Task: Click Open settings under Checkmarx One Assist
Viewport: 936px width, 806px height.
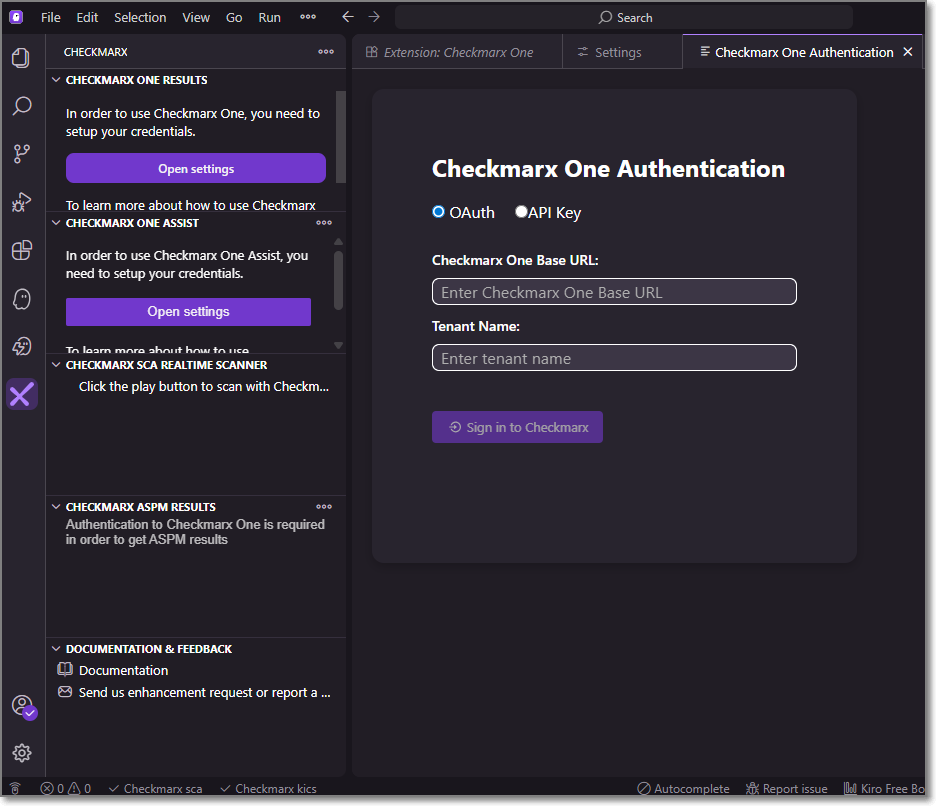Action: pos(188,312)
